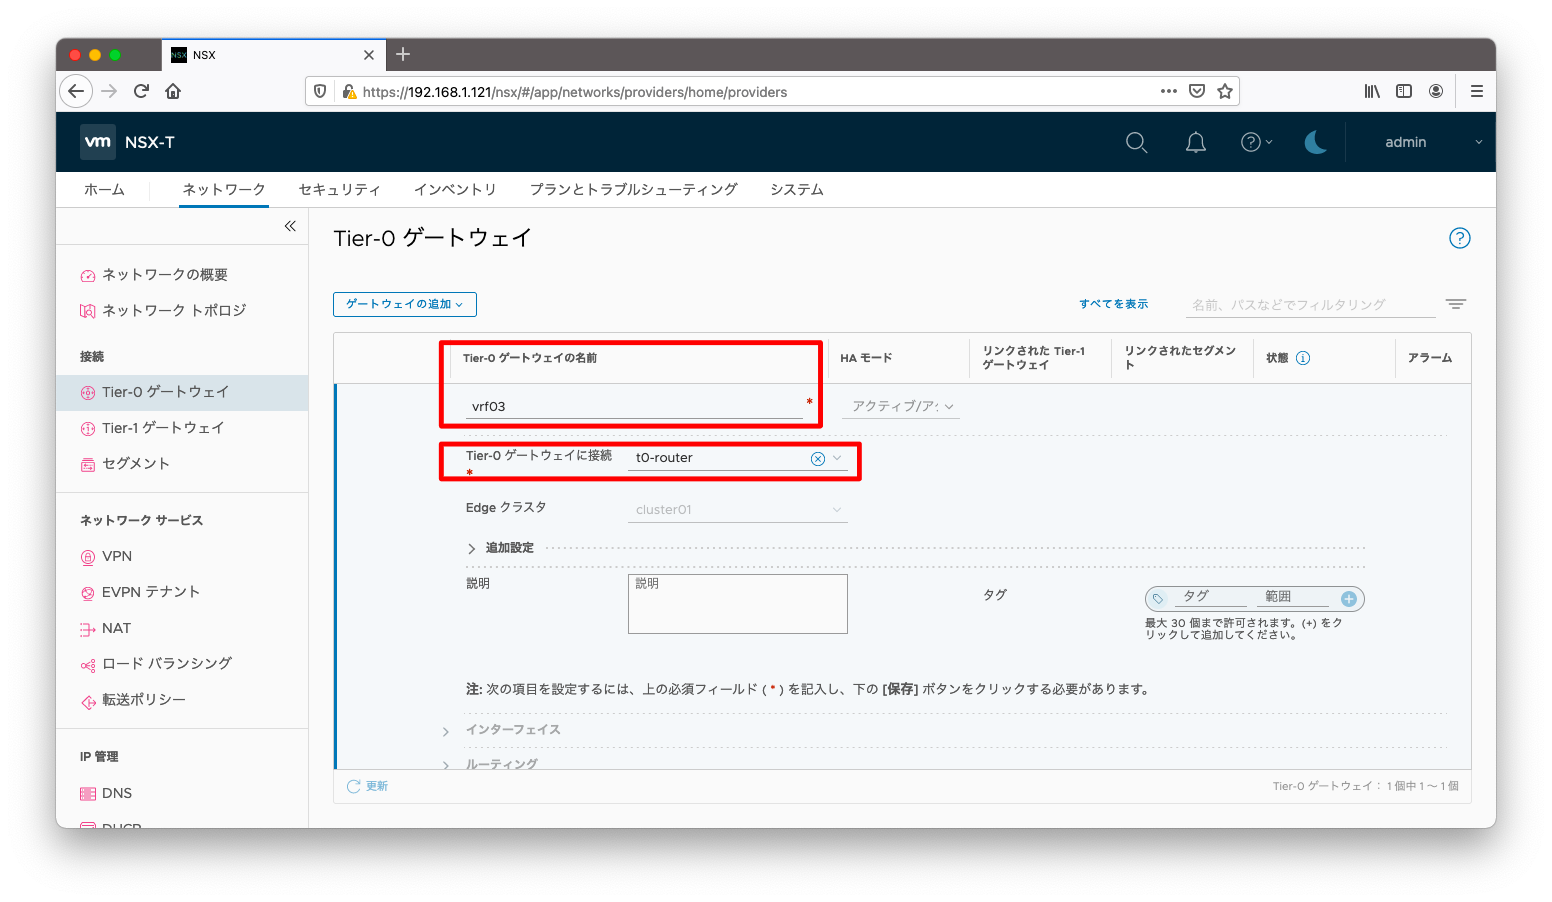The image size is (1552, 902).
Task: Open DNS in sidebar
Action: pos(106,793)
